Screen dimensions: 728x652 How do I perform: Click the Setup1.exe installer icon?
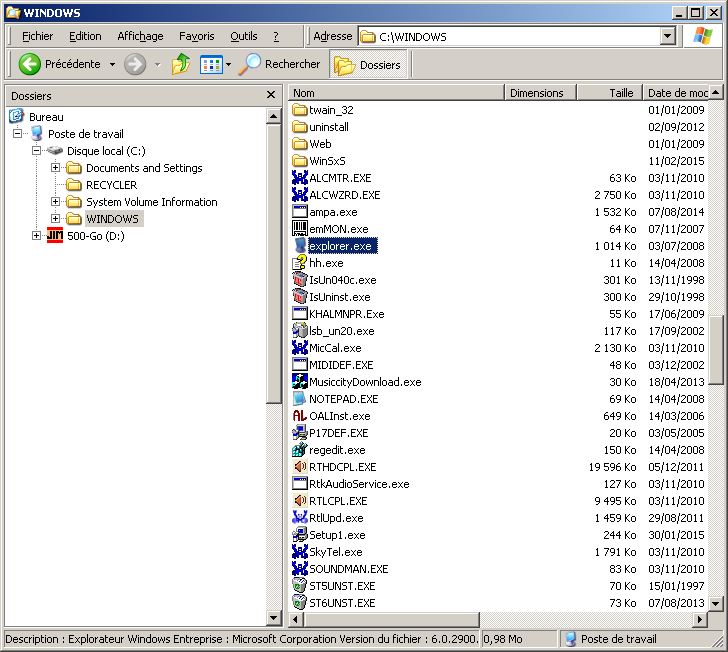tap(300, 535)
